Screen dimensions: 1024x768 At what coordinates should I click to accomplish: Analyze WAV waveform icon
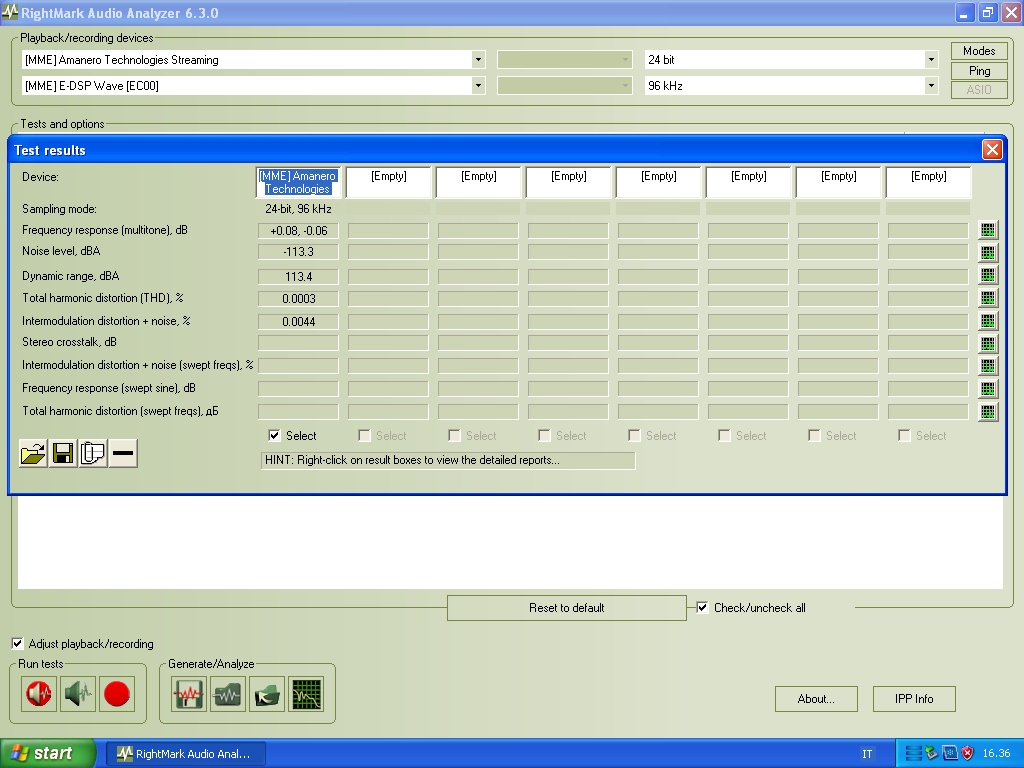pyautogui.click(x=228, y=694)
